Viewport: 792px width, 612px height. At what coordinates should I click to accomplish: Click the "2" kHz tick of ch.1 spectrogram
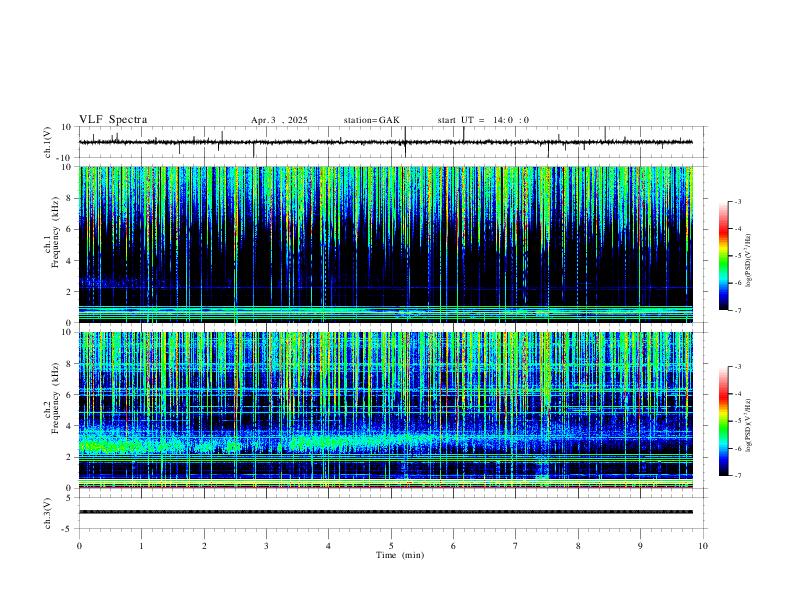[69, 292]
